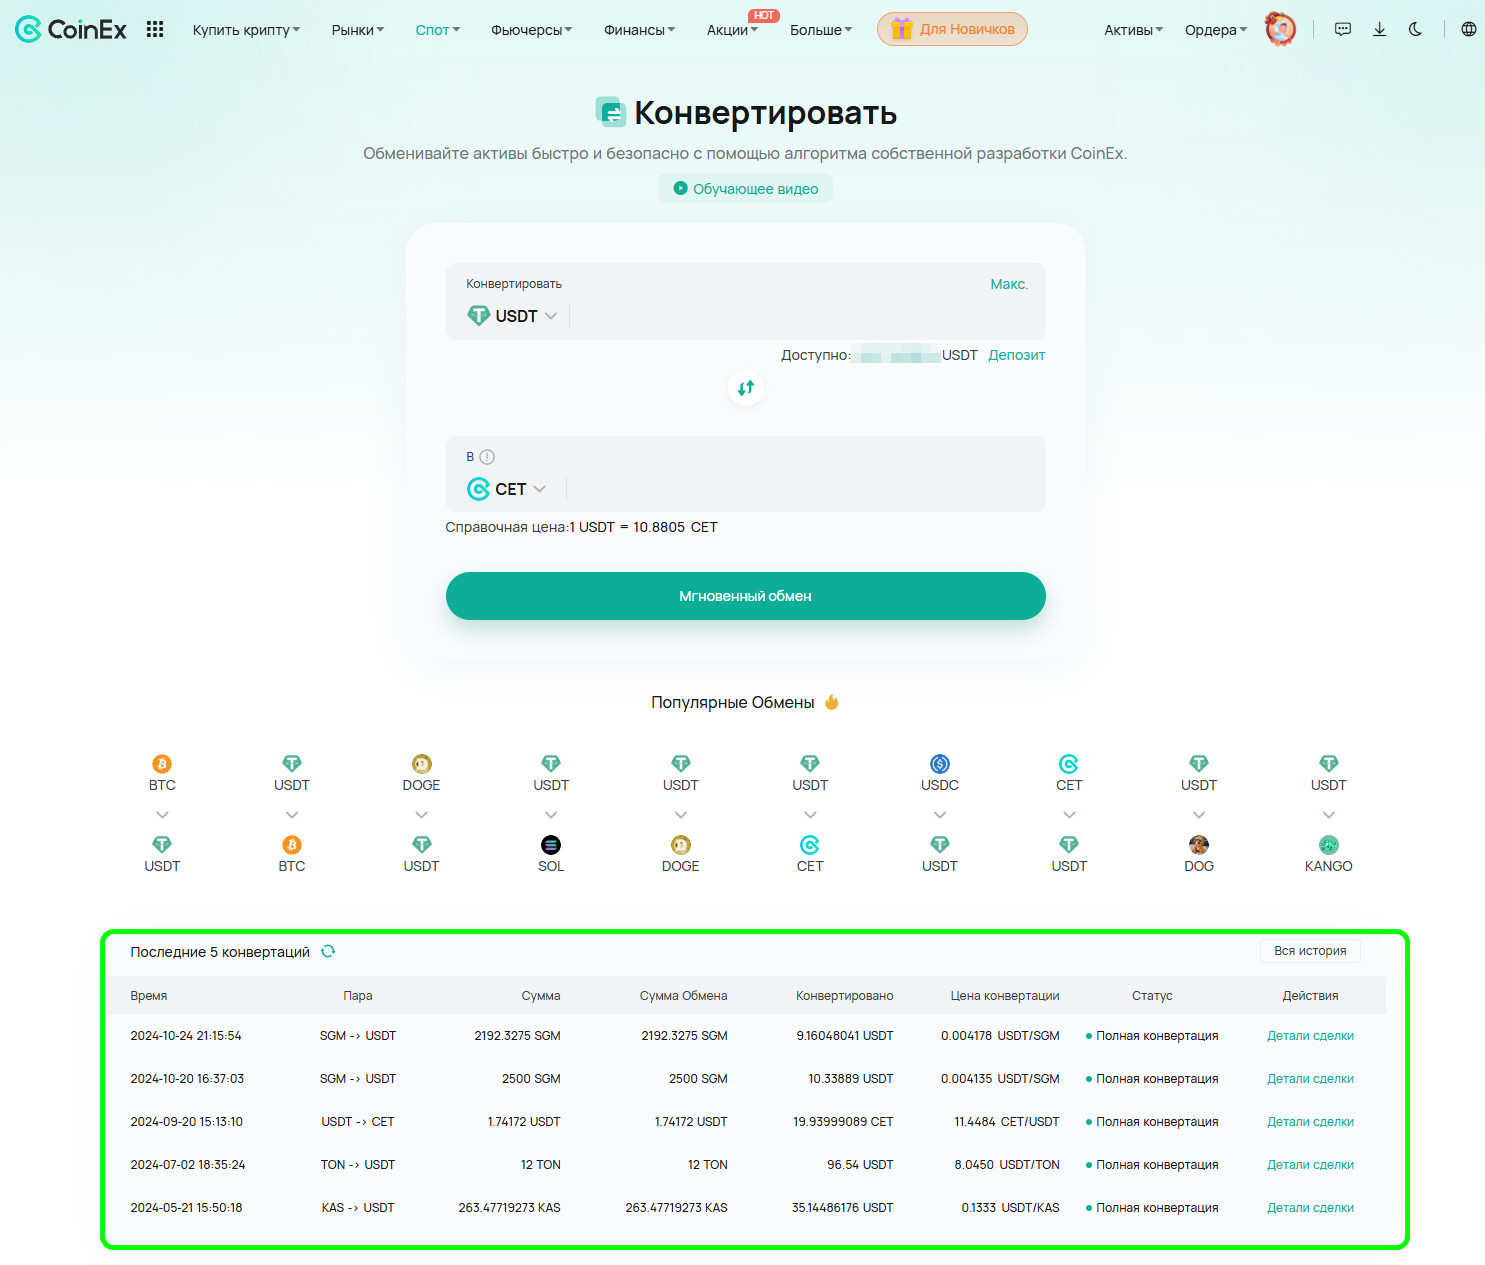Viewport: 1485px width, 1265px height.
Task: Open Вся история conversions
Action: 1310,951
